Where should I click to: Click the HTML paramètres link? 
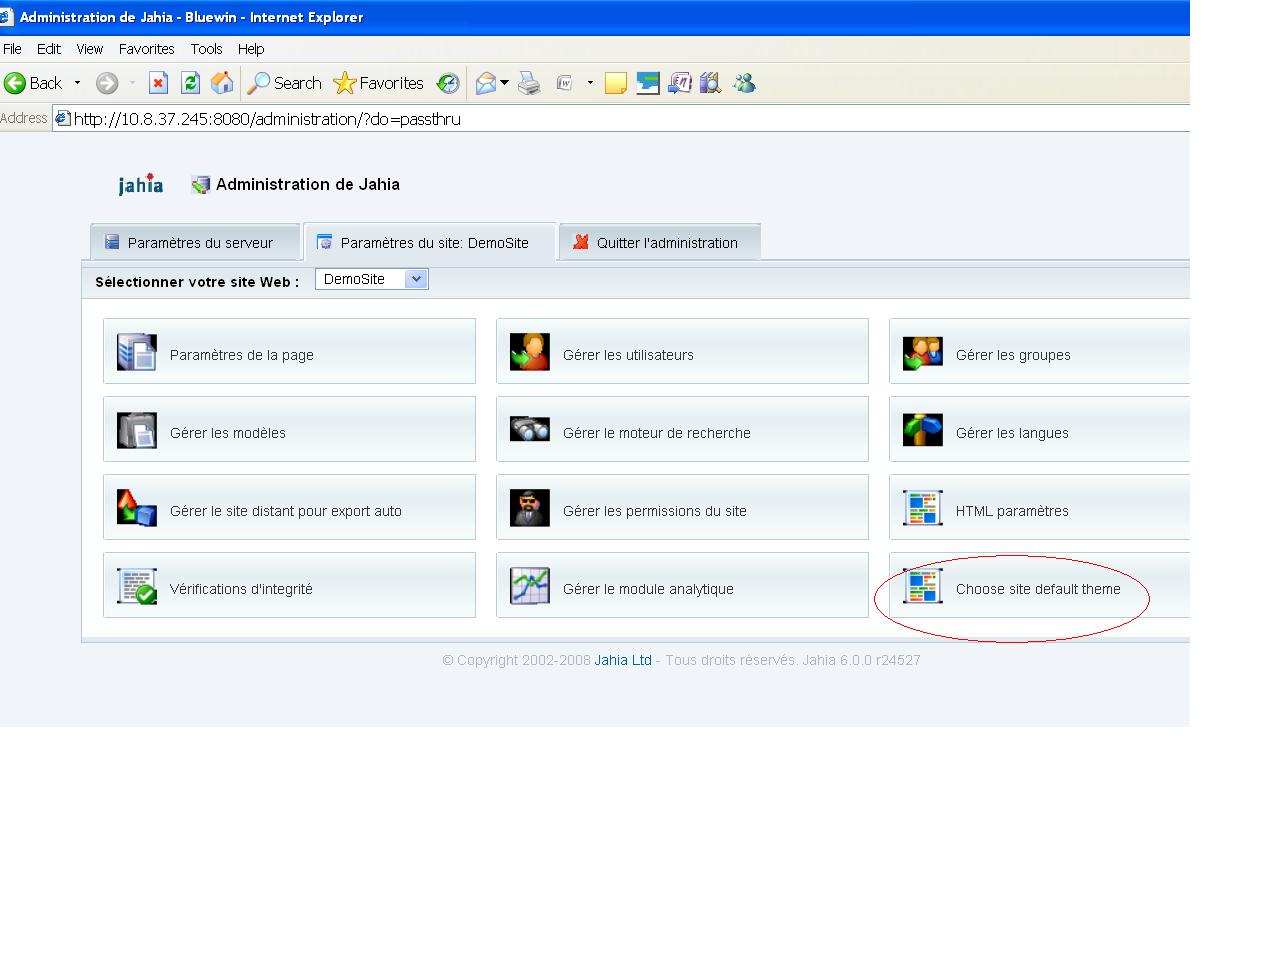pyautogui.click(x=1012, y=511)
